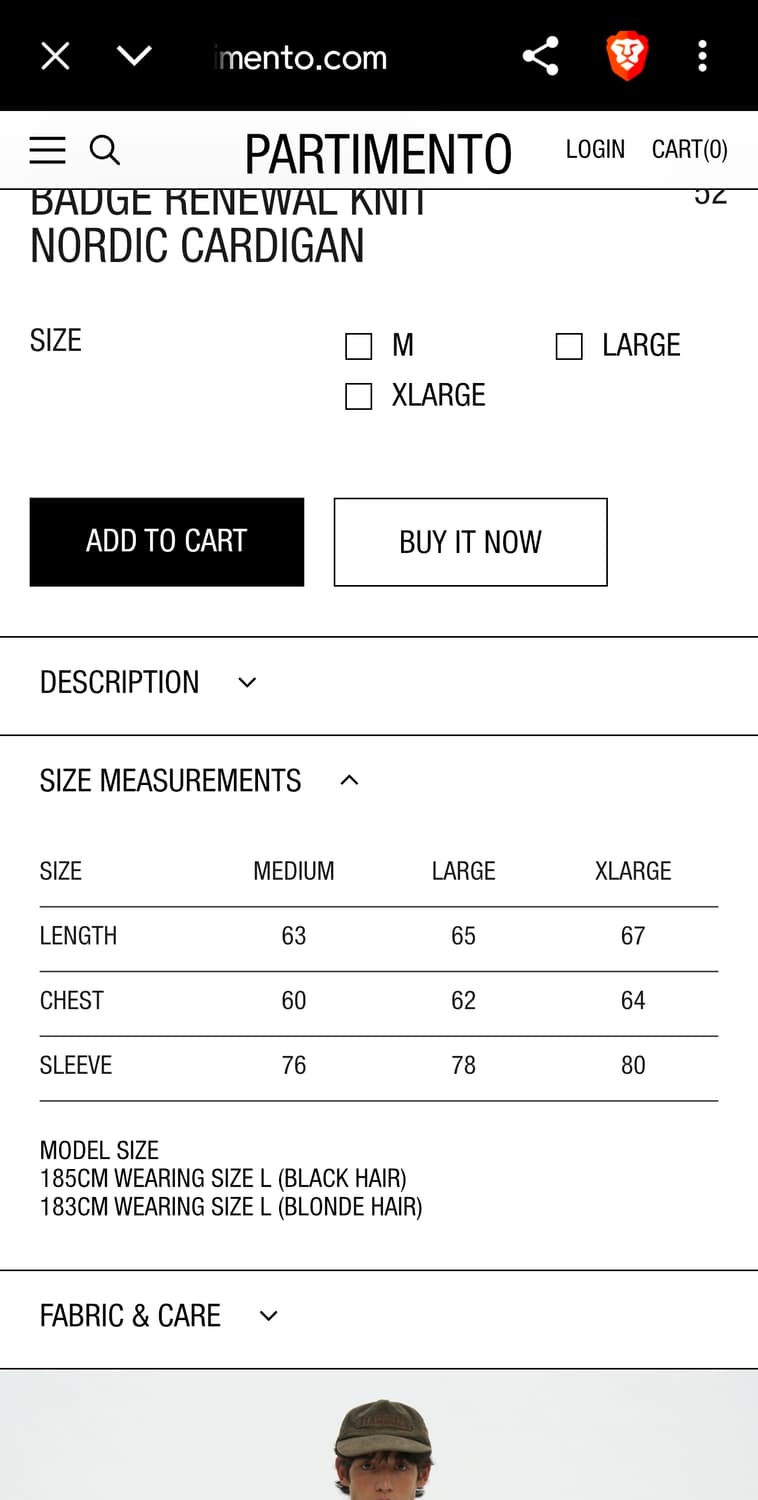Check the LARGE size option
758x1500 pixels.
pos(569,346)
